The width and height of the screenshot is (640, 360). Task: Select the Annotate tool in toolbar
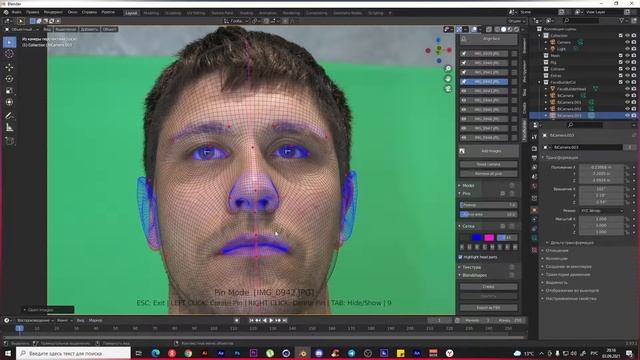pos(9,116)
